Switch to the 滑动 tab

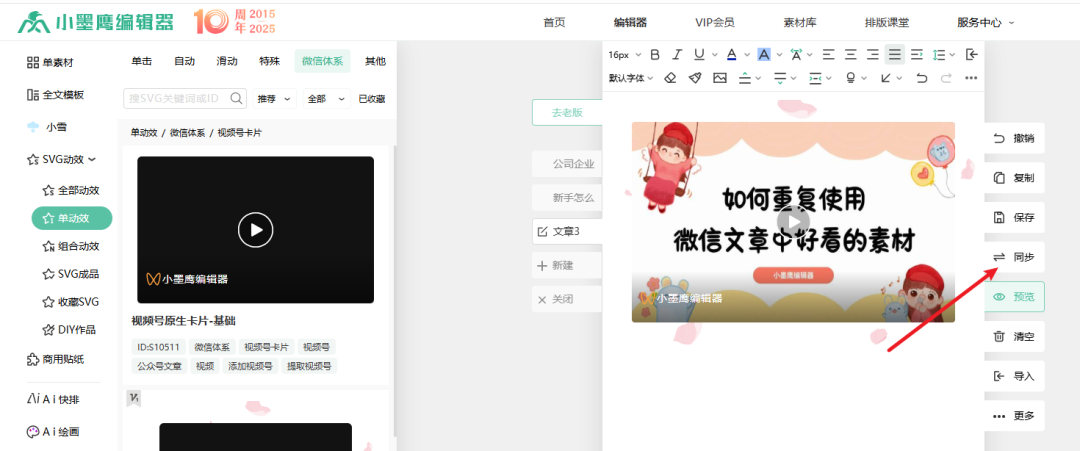pos(227,61)
